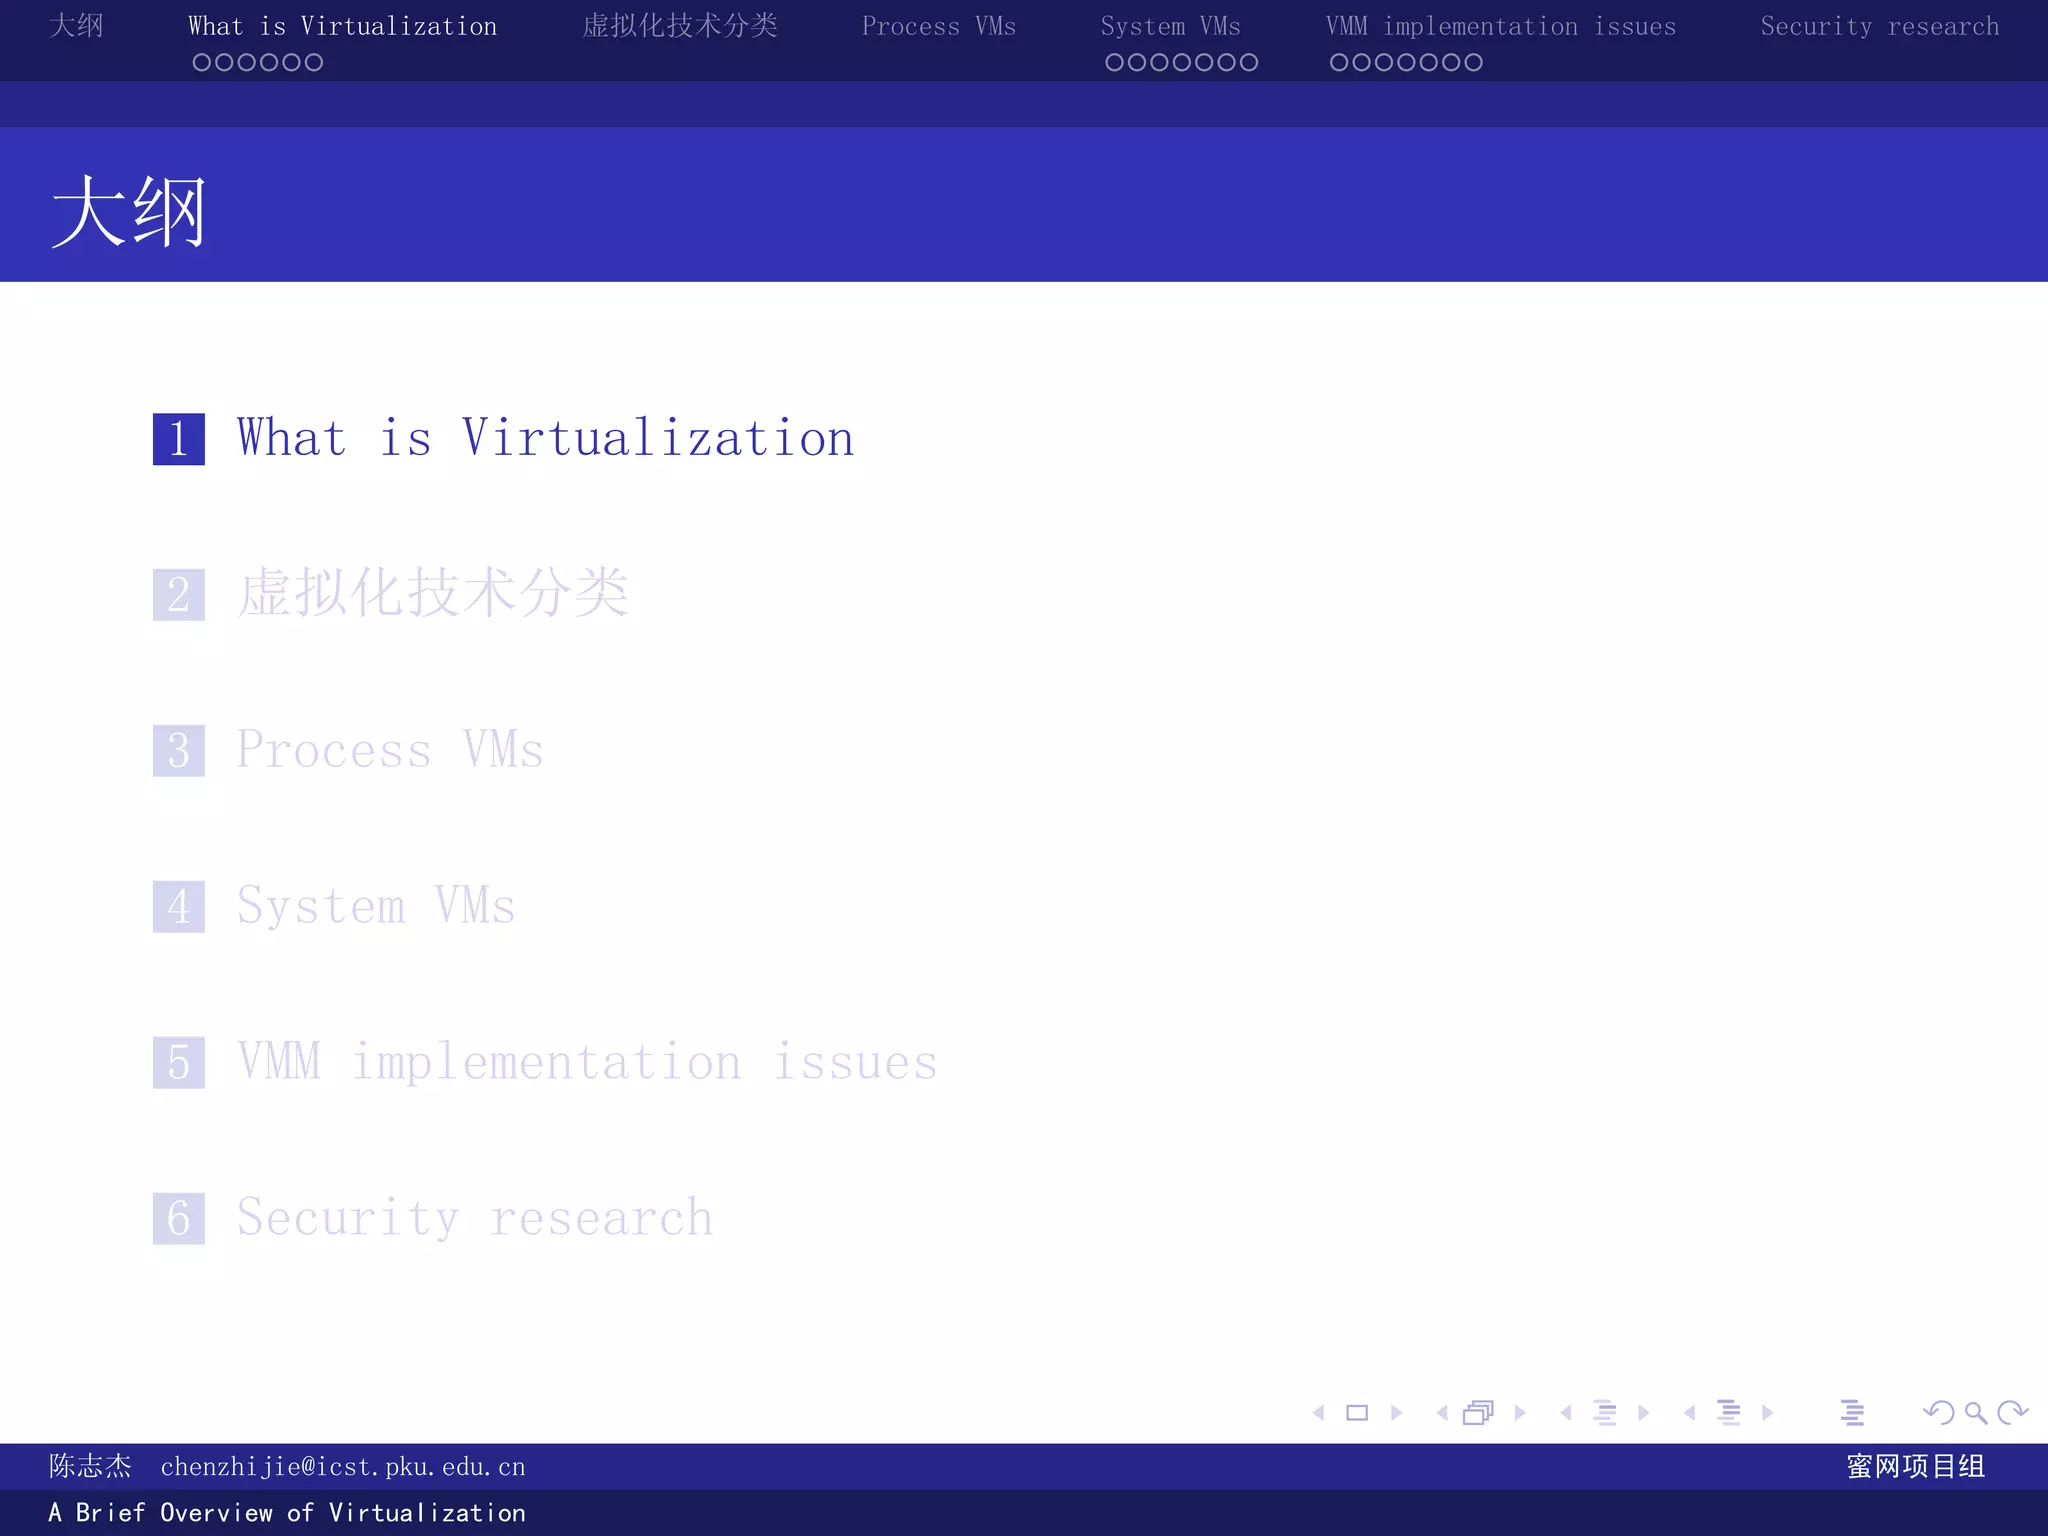This screenshot has width=2048, height=1536.
Task: Click 蜜网项目组 text in footer
Action: (1916, 1466)
